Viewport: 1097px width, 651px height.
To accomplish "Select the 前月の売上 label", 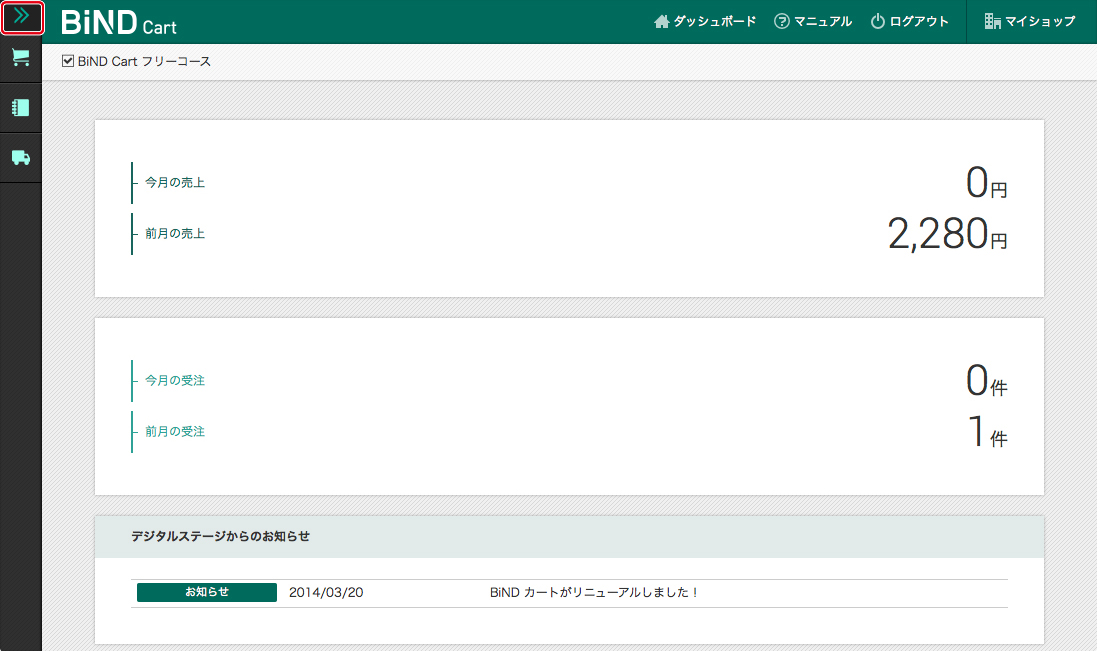I will click(x=175, y=234).
